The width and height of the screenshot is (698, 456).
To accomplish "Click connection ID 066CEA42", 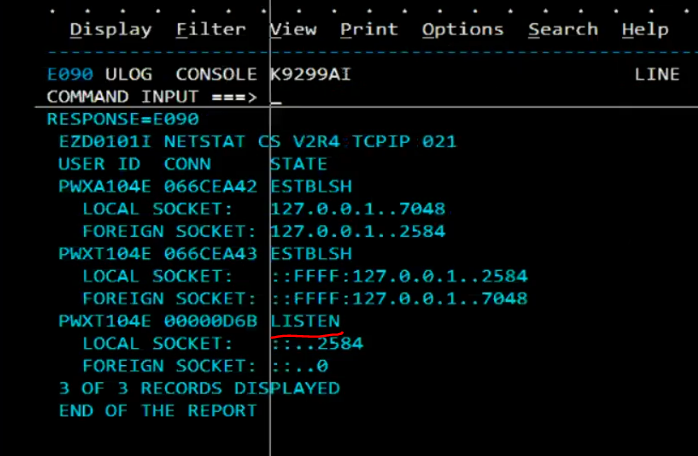I will 211,186.
